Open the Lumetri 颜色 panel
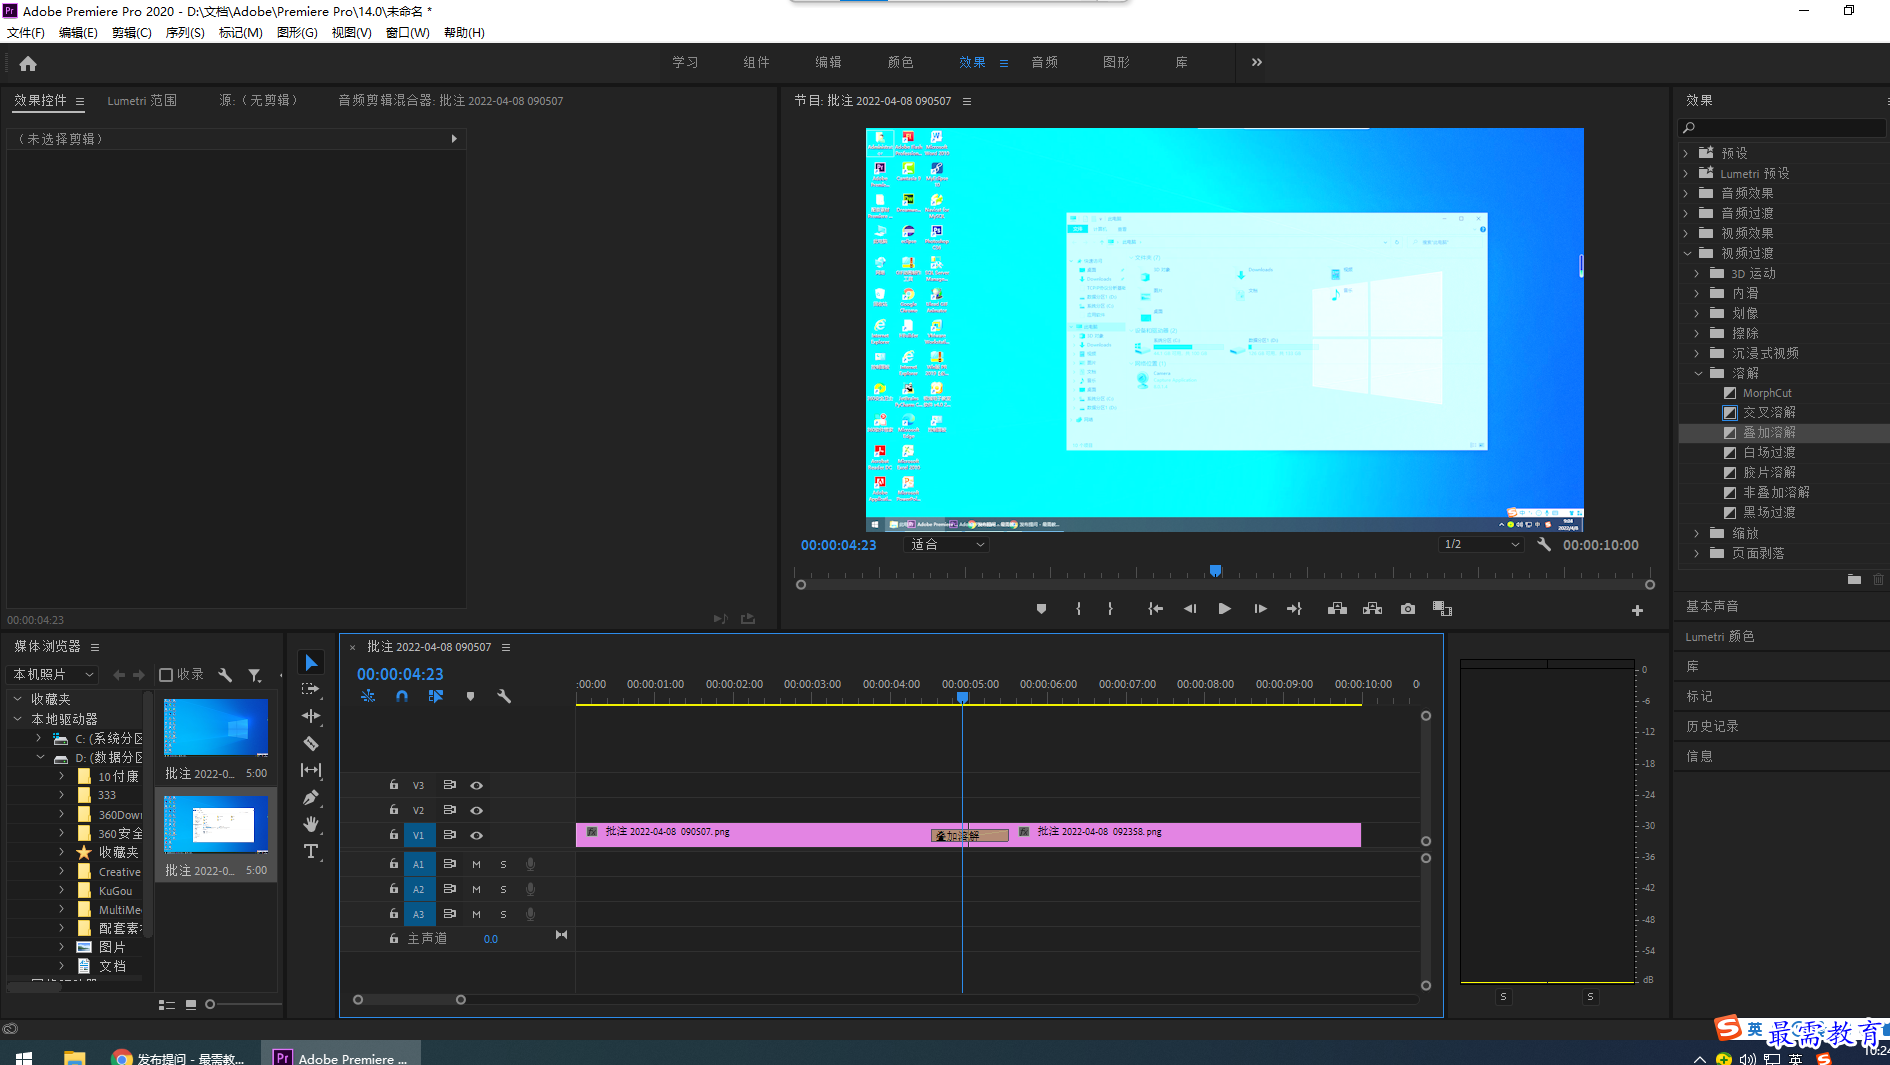This screenshot has height=1065, width=1890. 1719,636
